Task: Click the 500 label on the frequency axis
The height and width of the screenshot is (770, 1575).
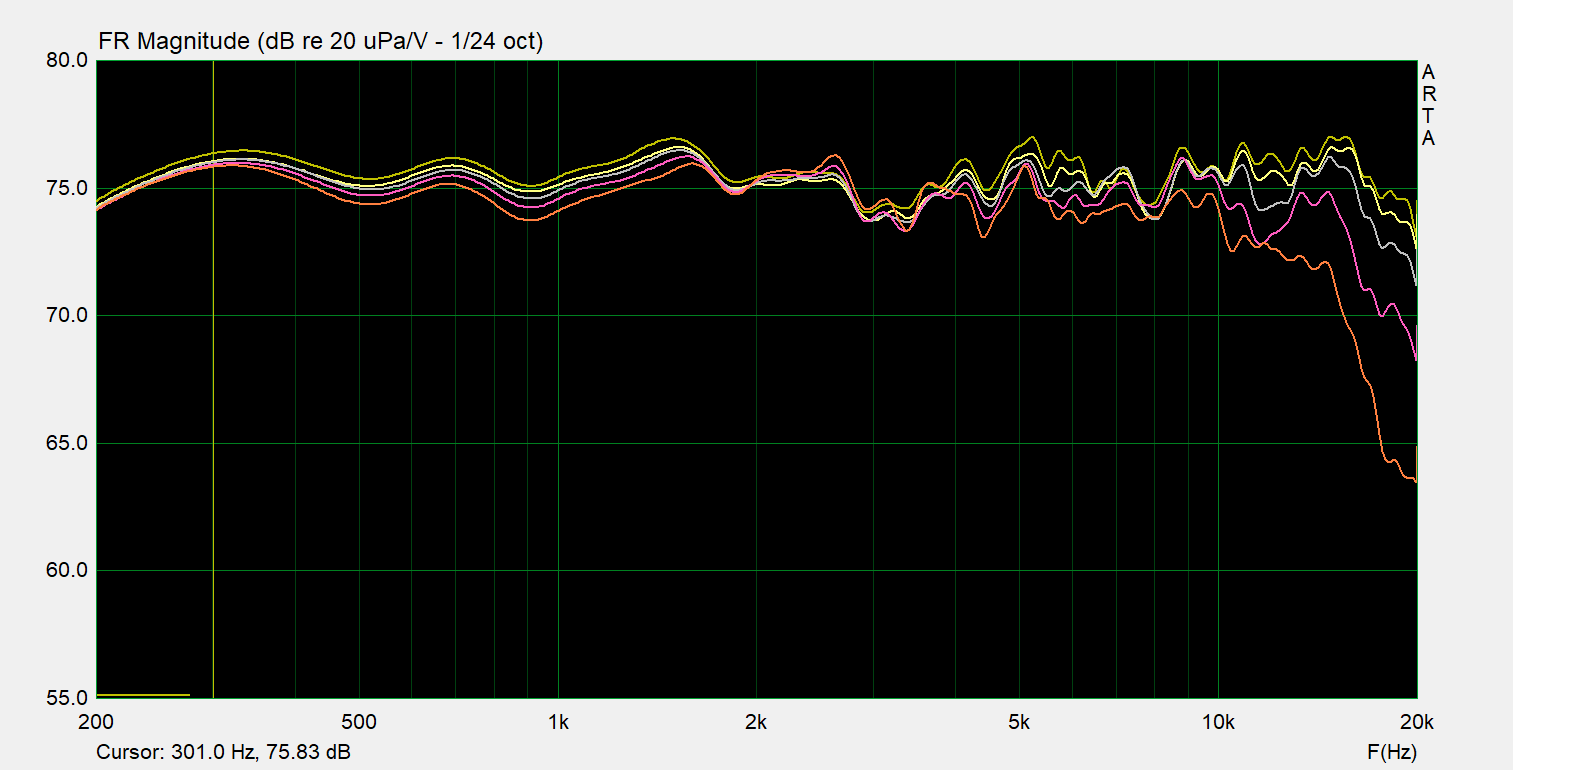Action: (359, 722)
